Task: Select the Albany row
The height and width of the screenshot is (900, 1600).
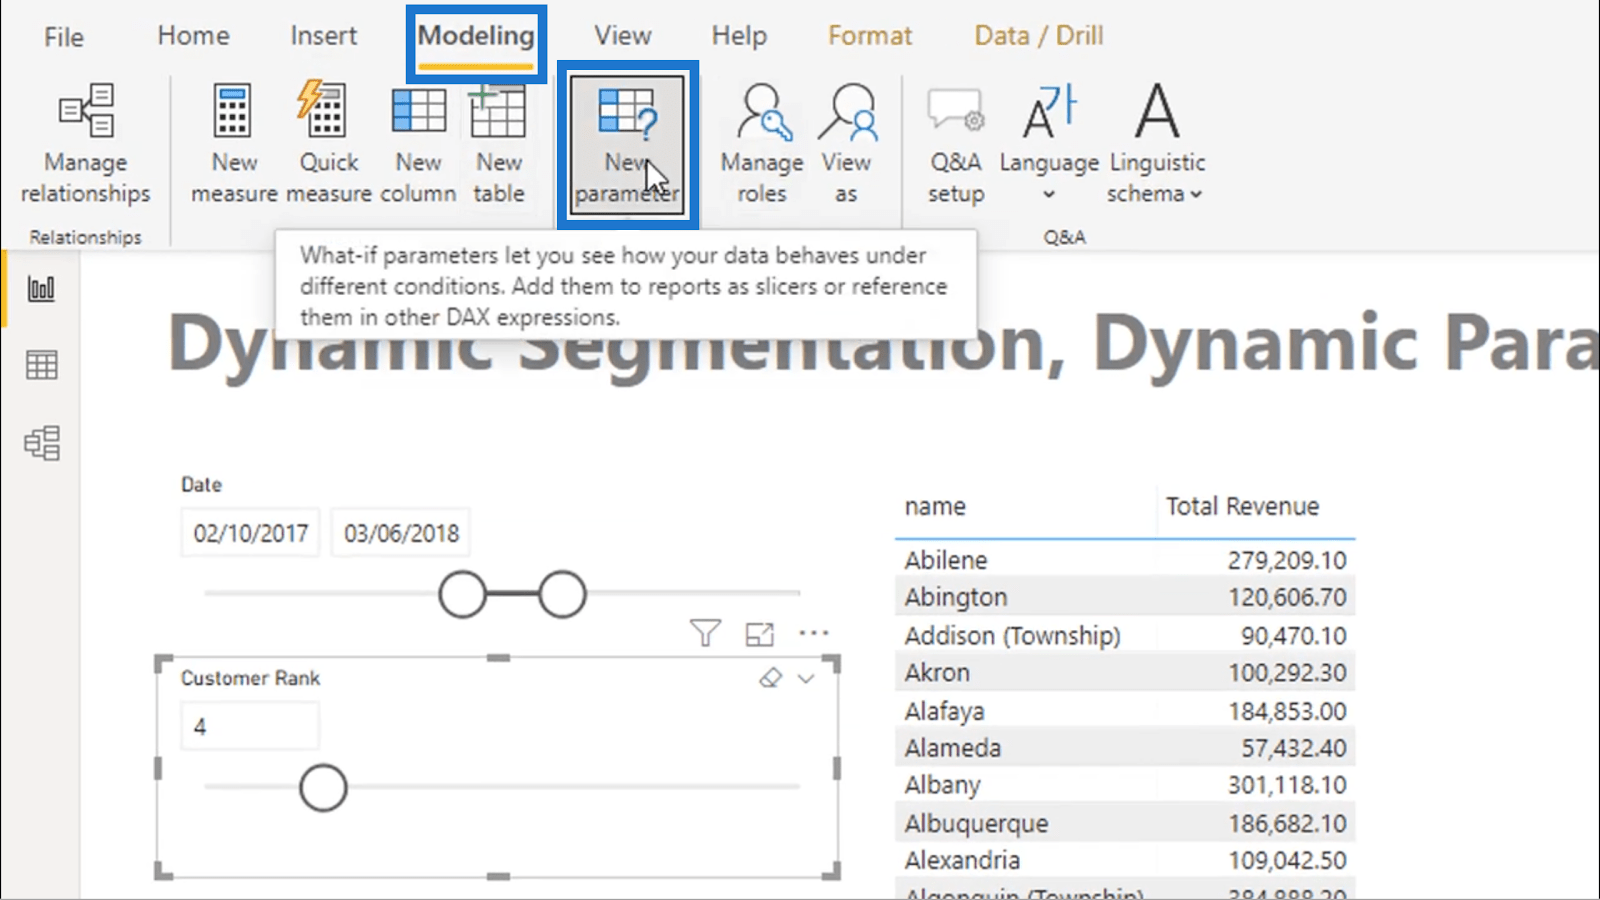Action: (1125, 785)
